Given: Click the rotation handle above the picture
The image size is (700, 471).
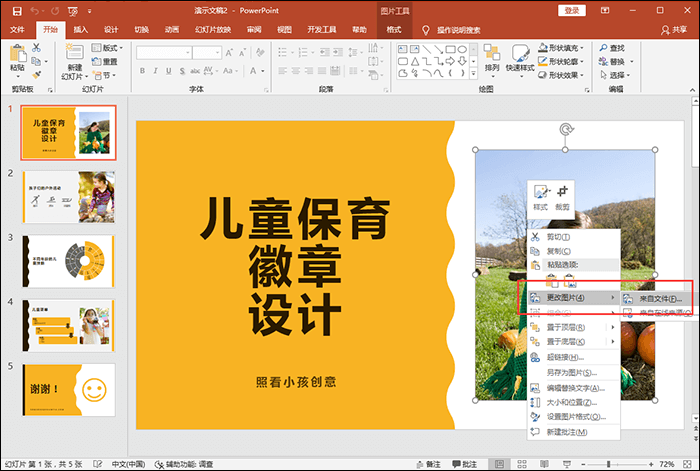Looking at the screenshot, I should pyautogui.click(x=566, y=129).
